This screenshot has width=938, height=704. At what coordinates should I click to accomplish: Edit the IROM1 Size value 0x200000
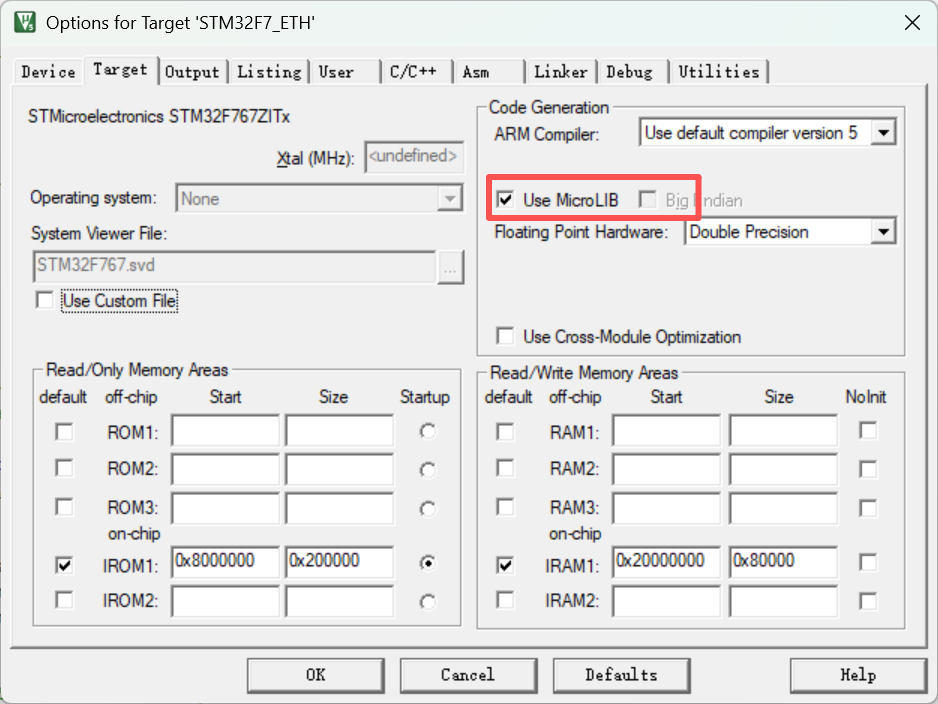click(339, 562)
